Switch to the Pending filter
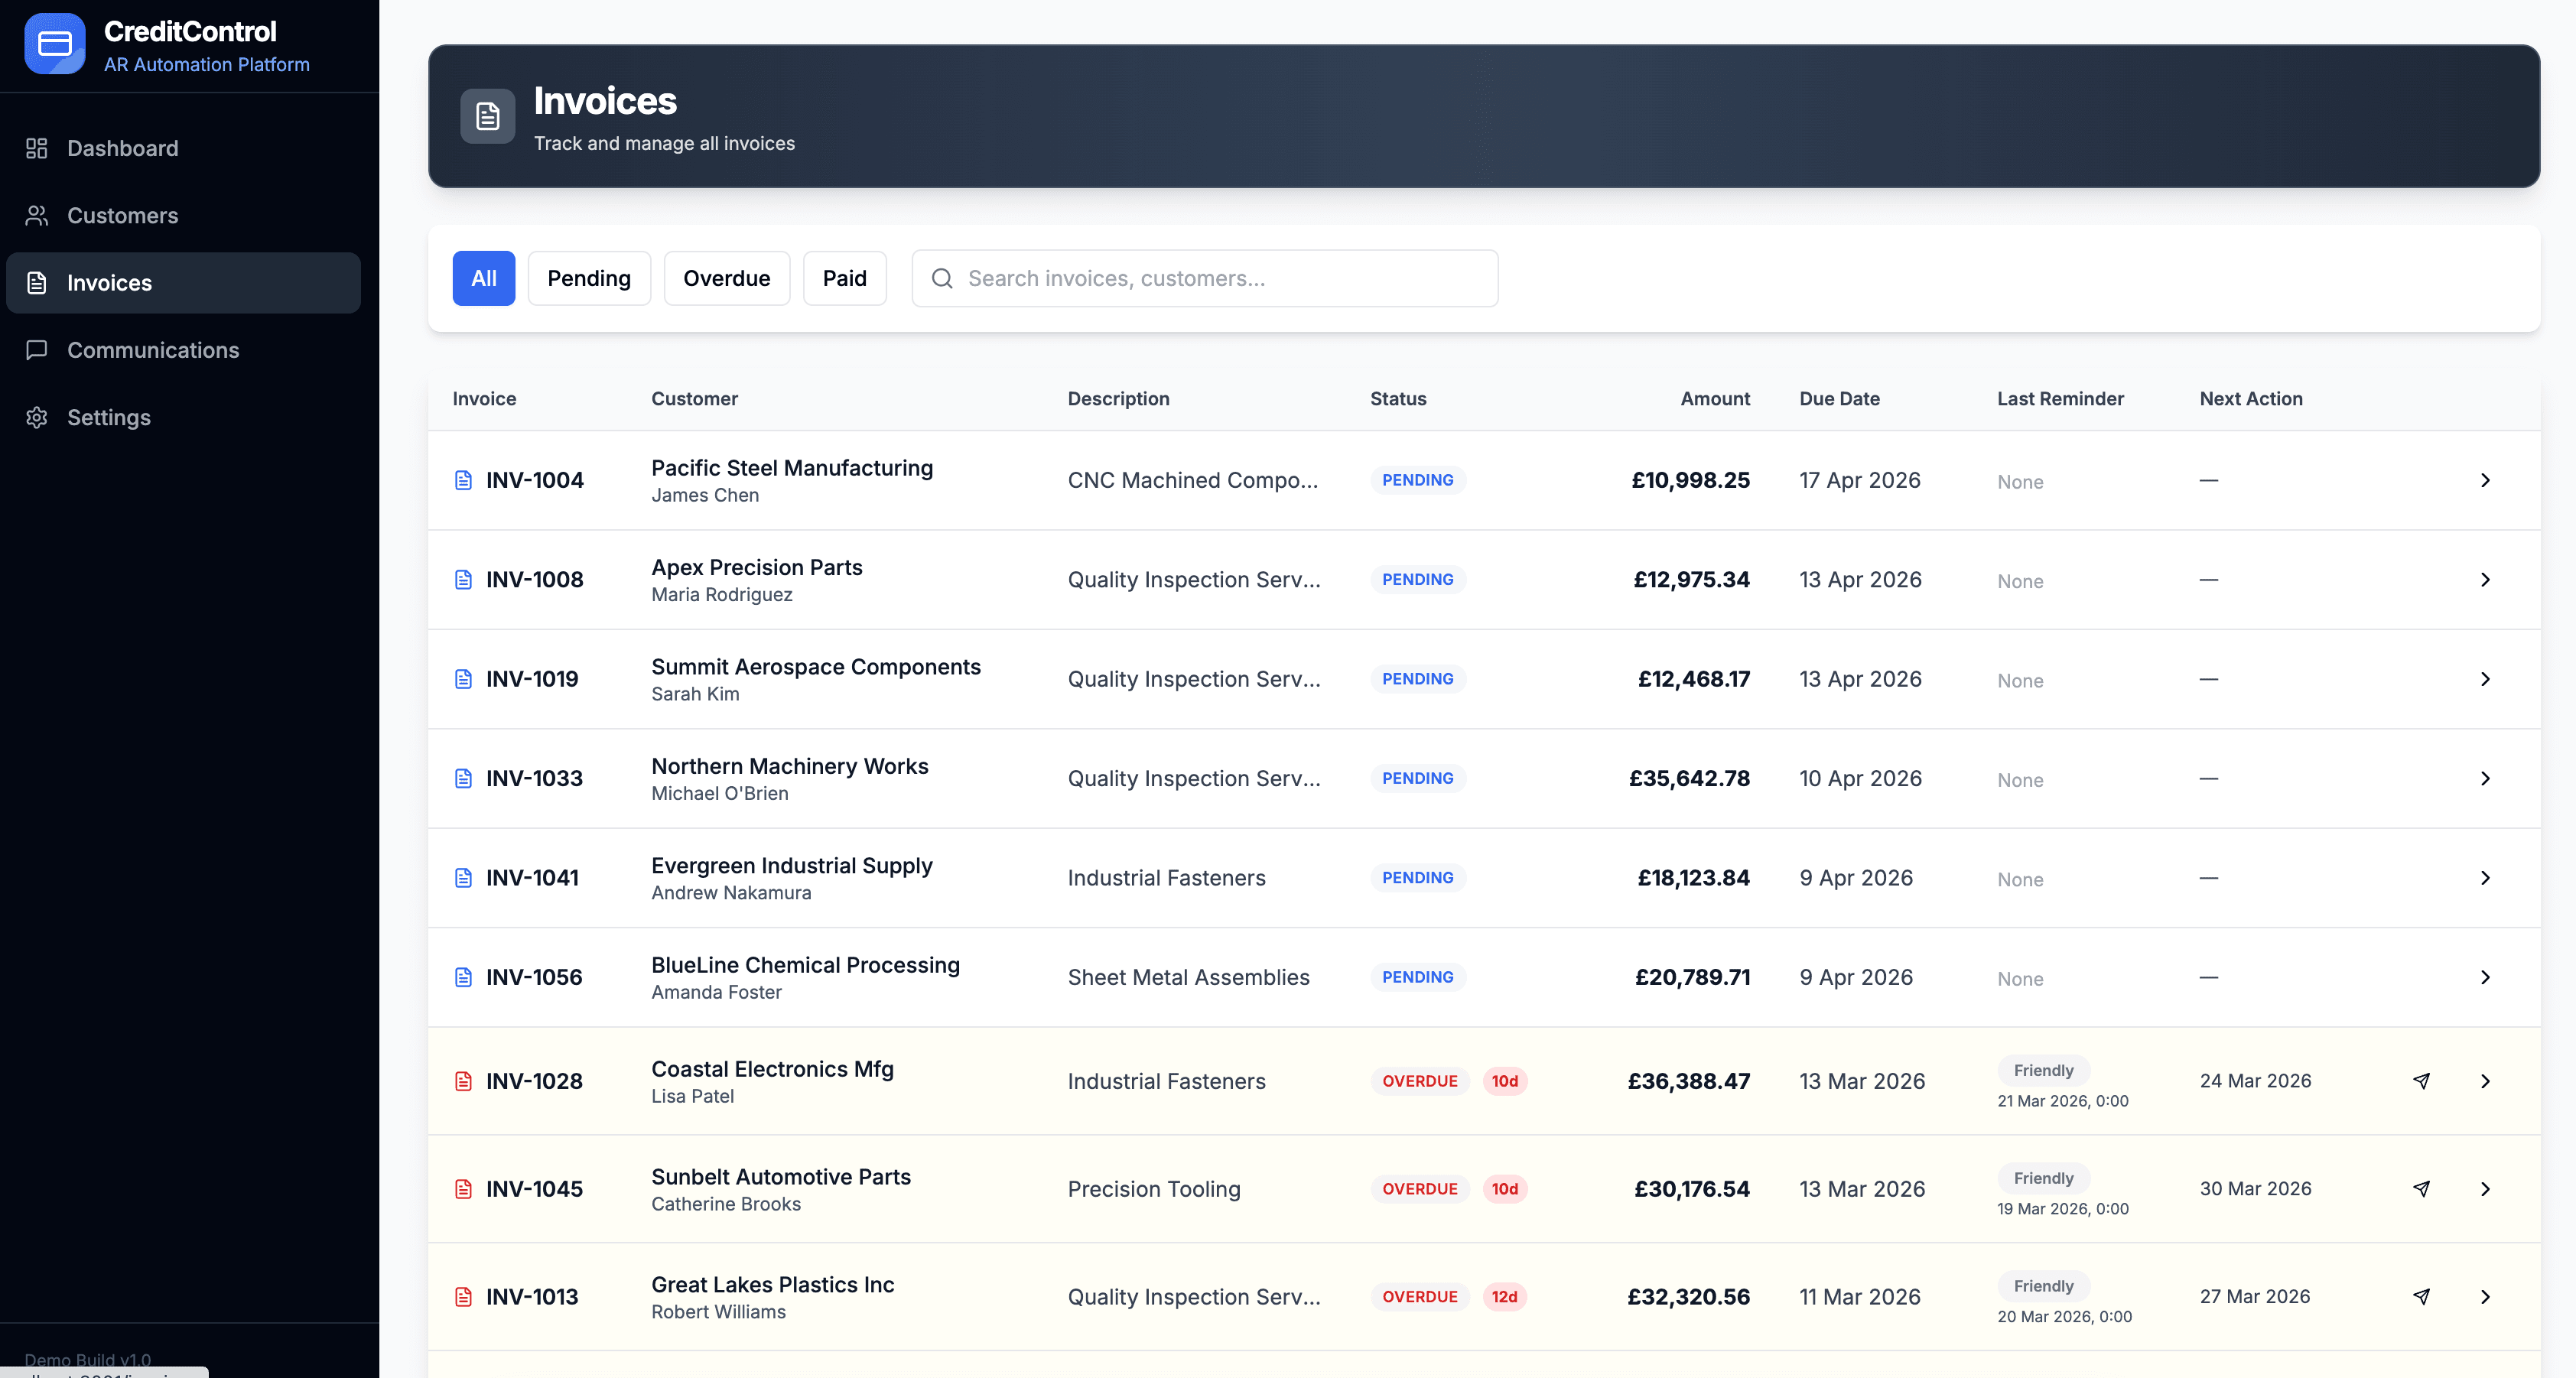Screen dimensions: 2576x1378 point(589,278)
